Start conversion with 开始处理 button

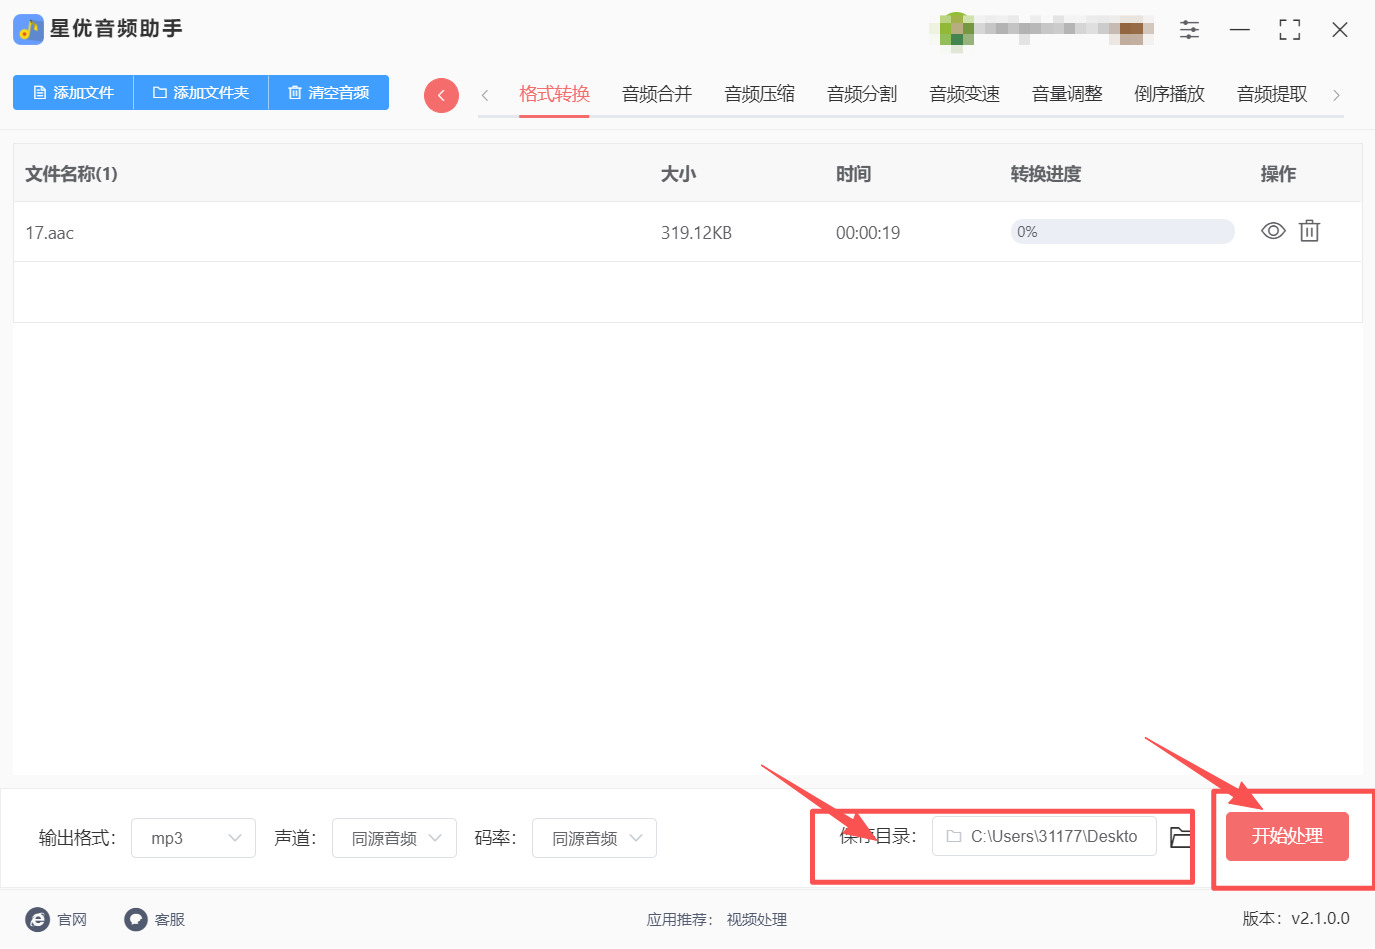(1287, 836)
